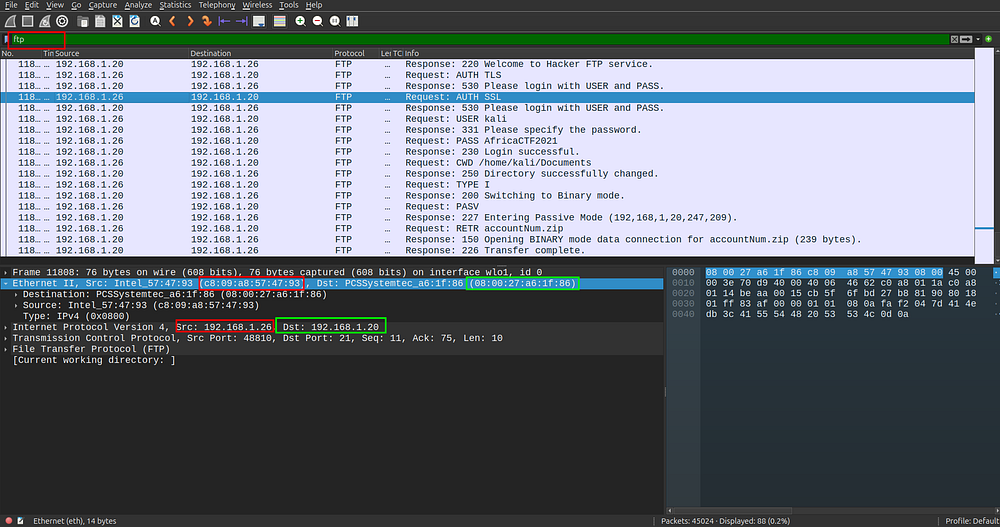Click the stop capture square icon
The width and height of the screenshot is (1000, 527).
pos(27,20)
